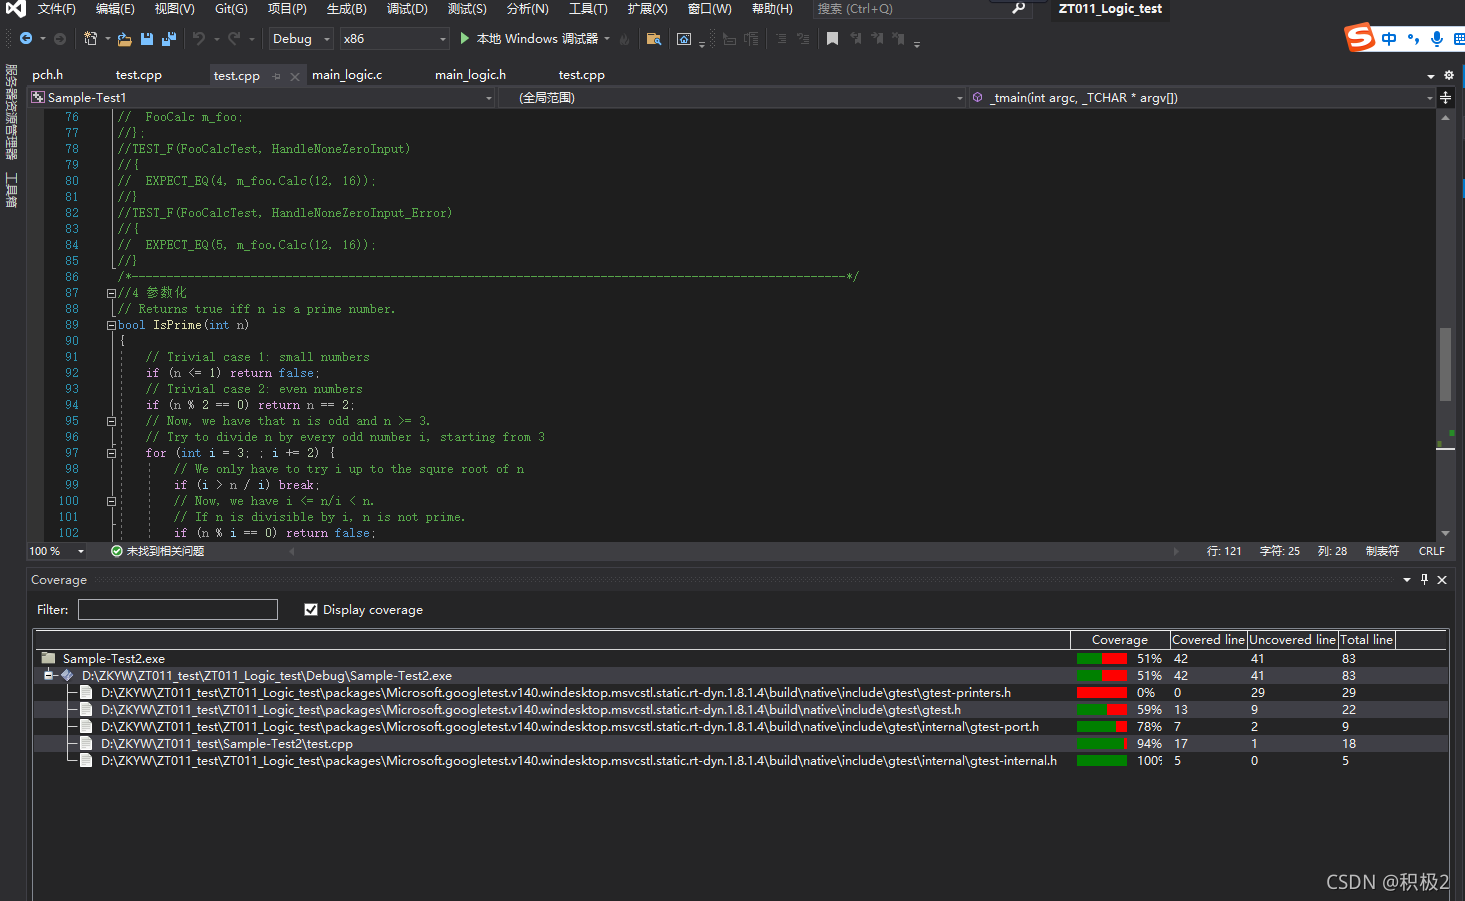Click the 未找到相关问题 status indicator
1465x901 pixels.
(x=157, y=551)
